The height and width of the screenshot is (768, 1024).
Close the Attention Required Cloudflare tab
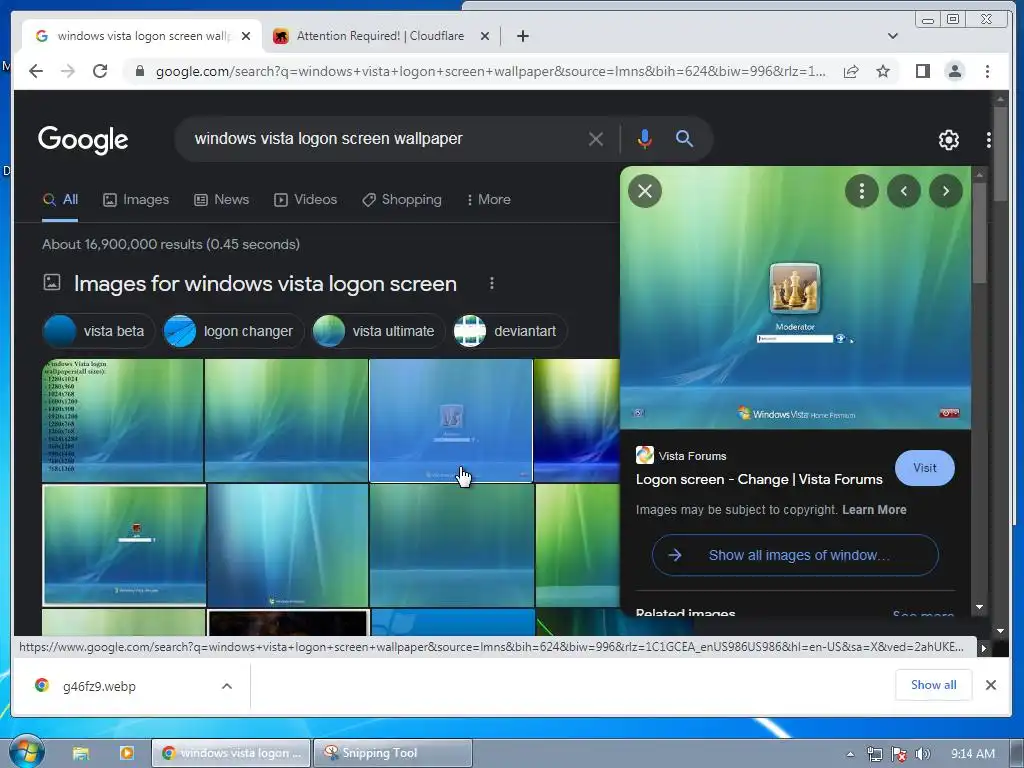click(x=485, y=36)
